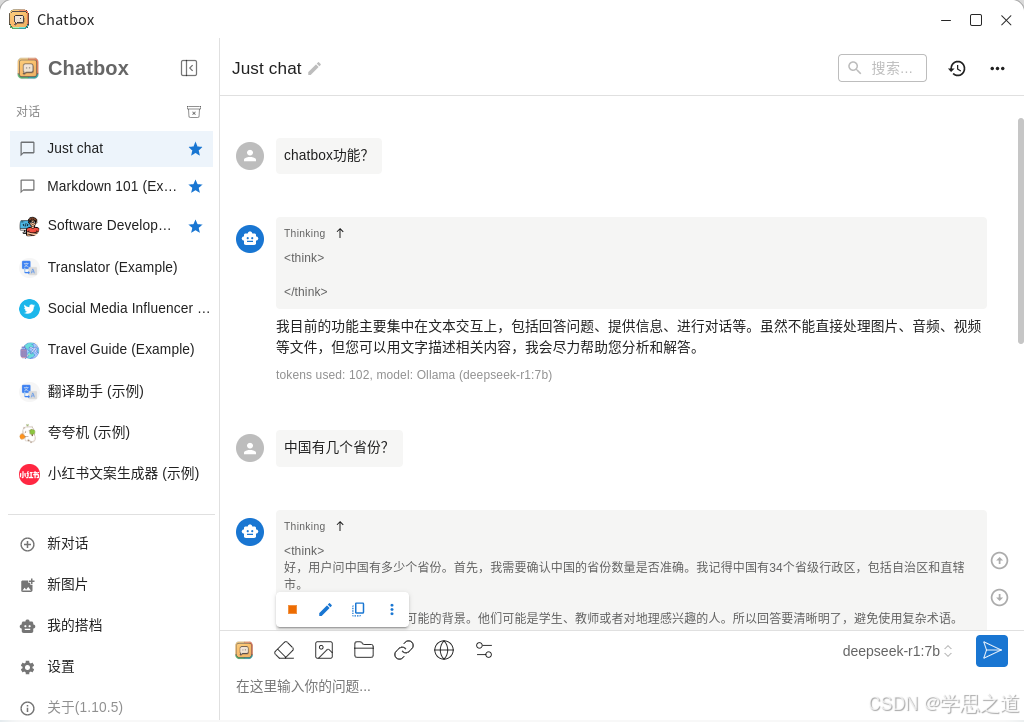
Task: Open Markdown 101 (Example) conversation
Action: pyautogui.click(x=111, y=187)
